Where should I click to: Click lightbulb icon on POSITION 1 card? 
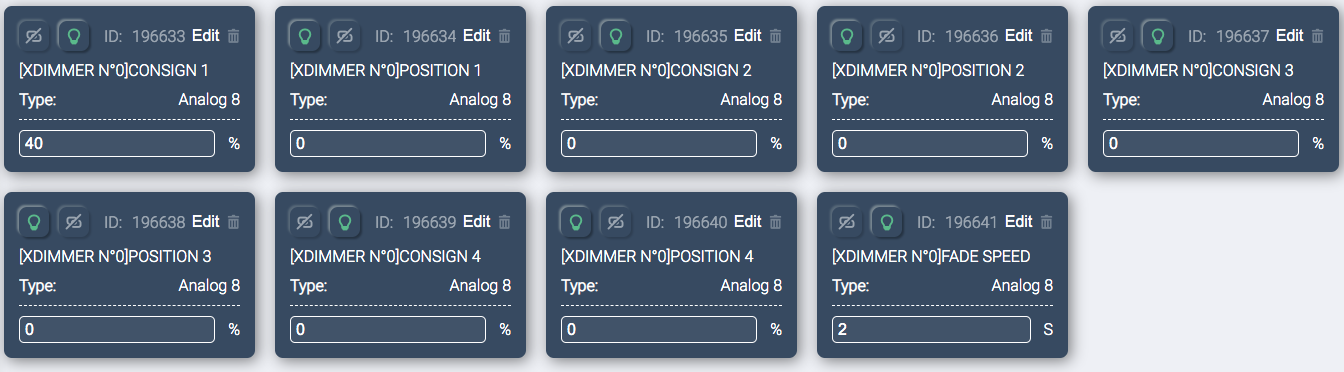coord(305,36)
